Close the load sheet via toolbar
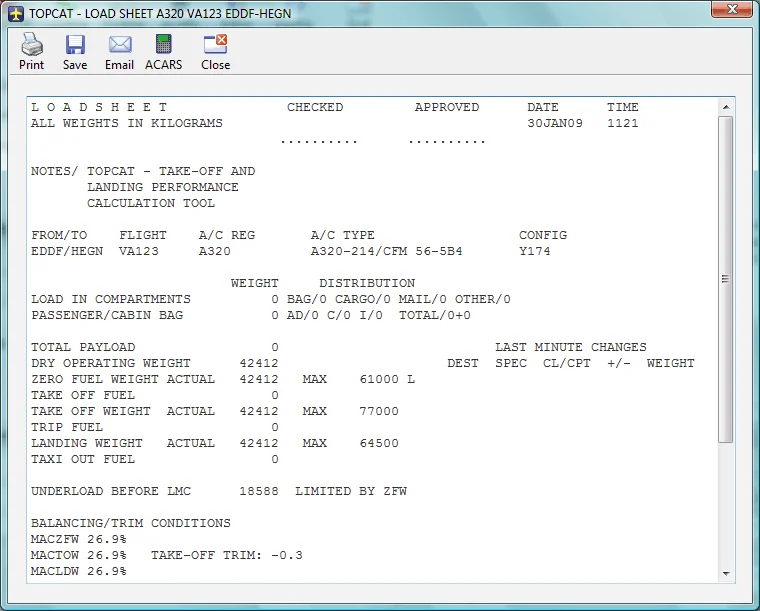760x611 pixels. click(x=216, y=51)
